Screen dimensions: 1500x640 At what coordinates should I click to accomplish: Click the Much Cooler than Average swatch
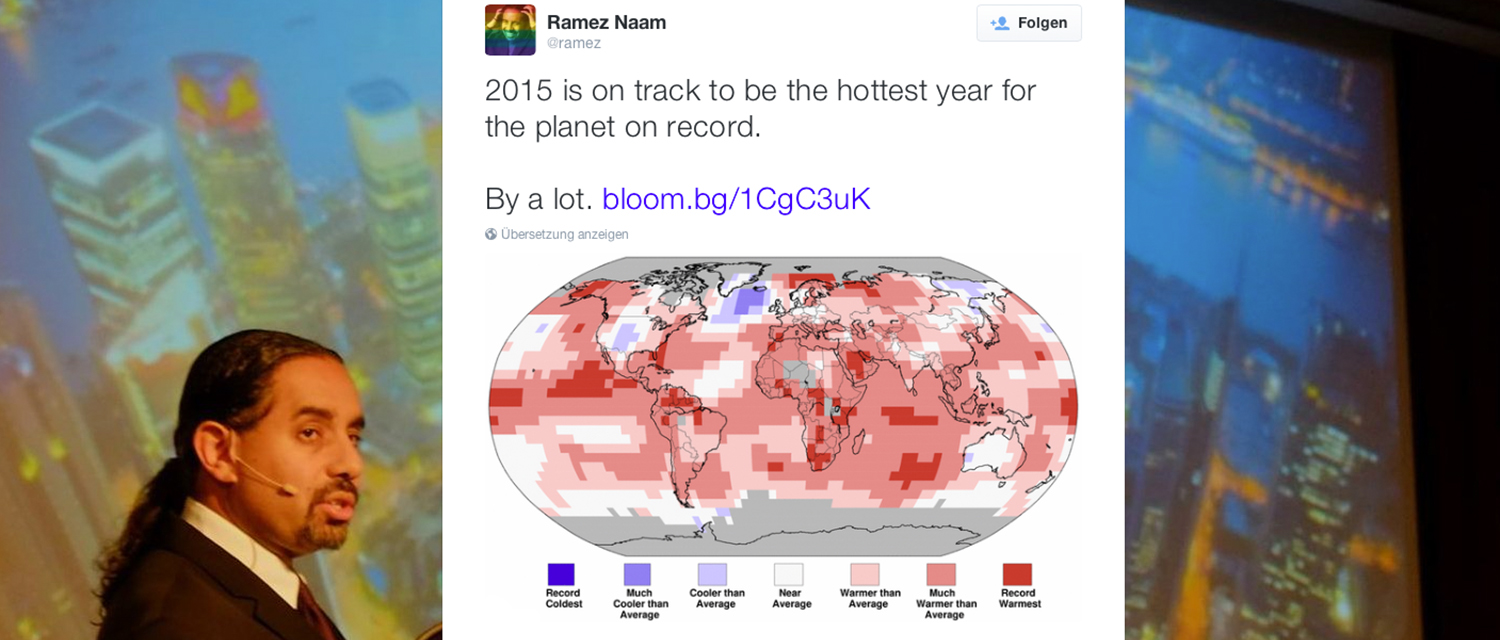click(x=637, y=574)
